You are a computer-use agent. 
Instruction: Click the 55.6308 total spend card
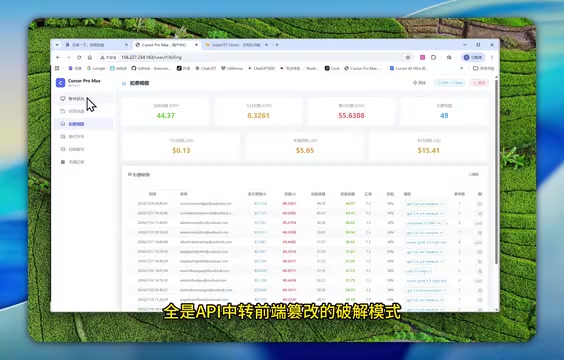pyautogui.click(x=351, y=111)
